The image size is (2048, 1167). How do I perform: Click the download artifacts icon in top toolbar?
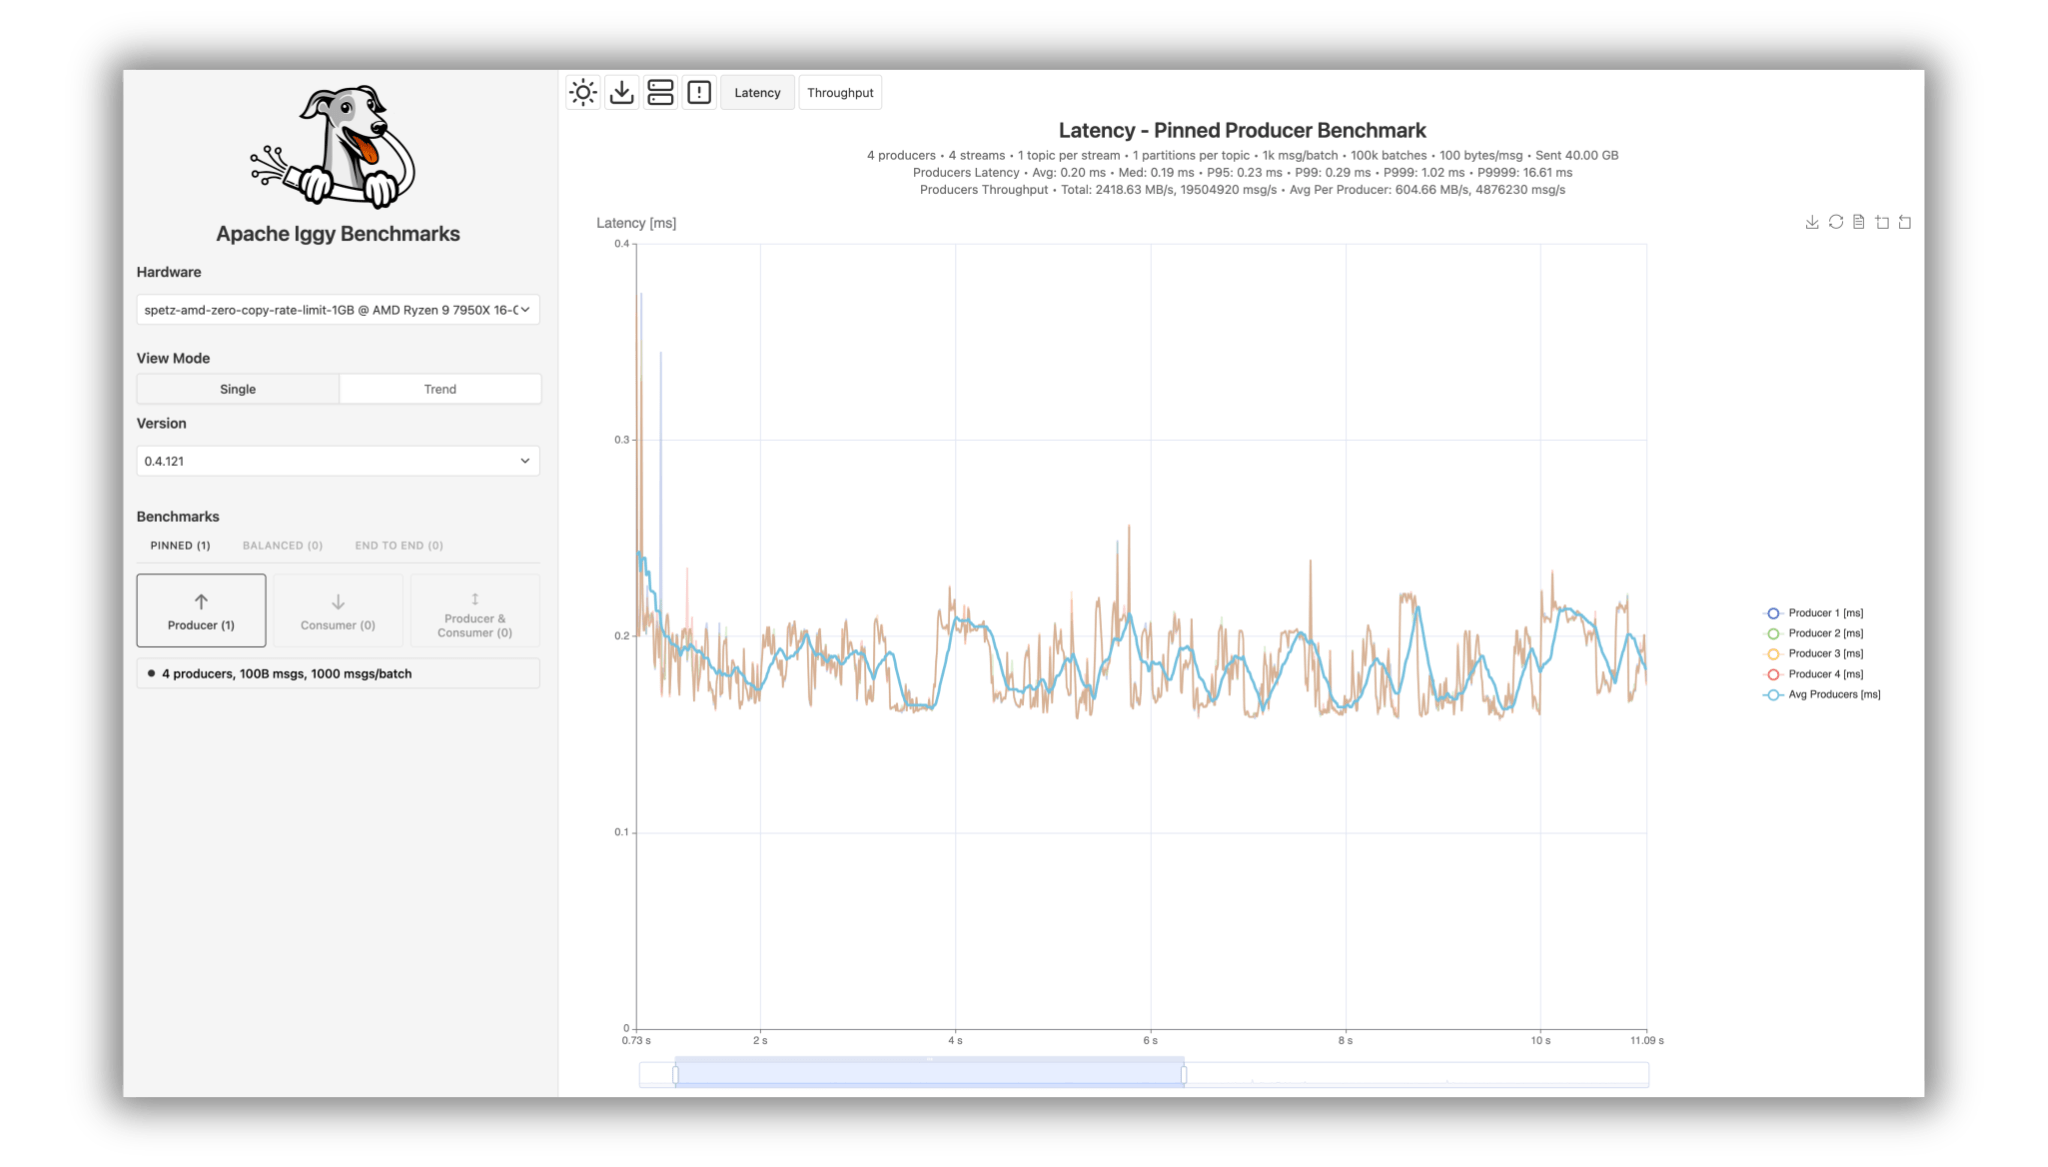tap(622, 93)
